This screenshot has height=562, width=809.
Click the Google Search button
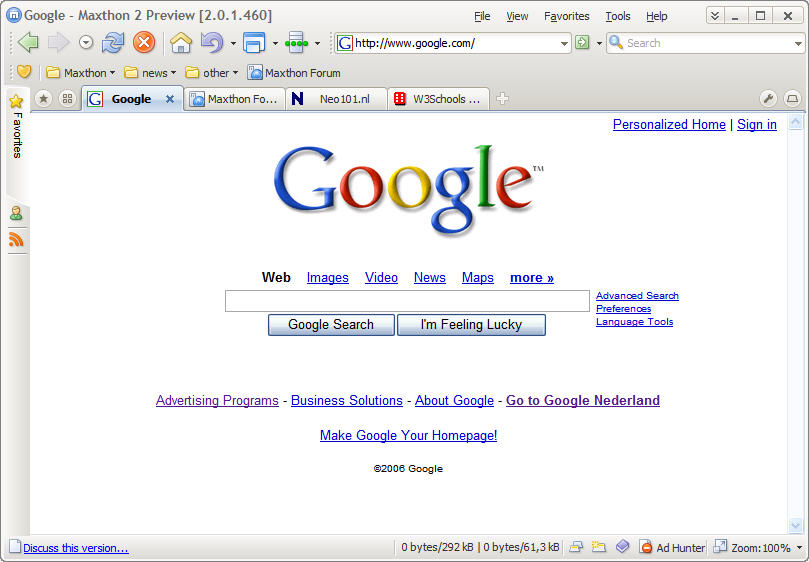click(331, 325)
